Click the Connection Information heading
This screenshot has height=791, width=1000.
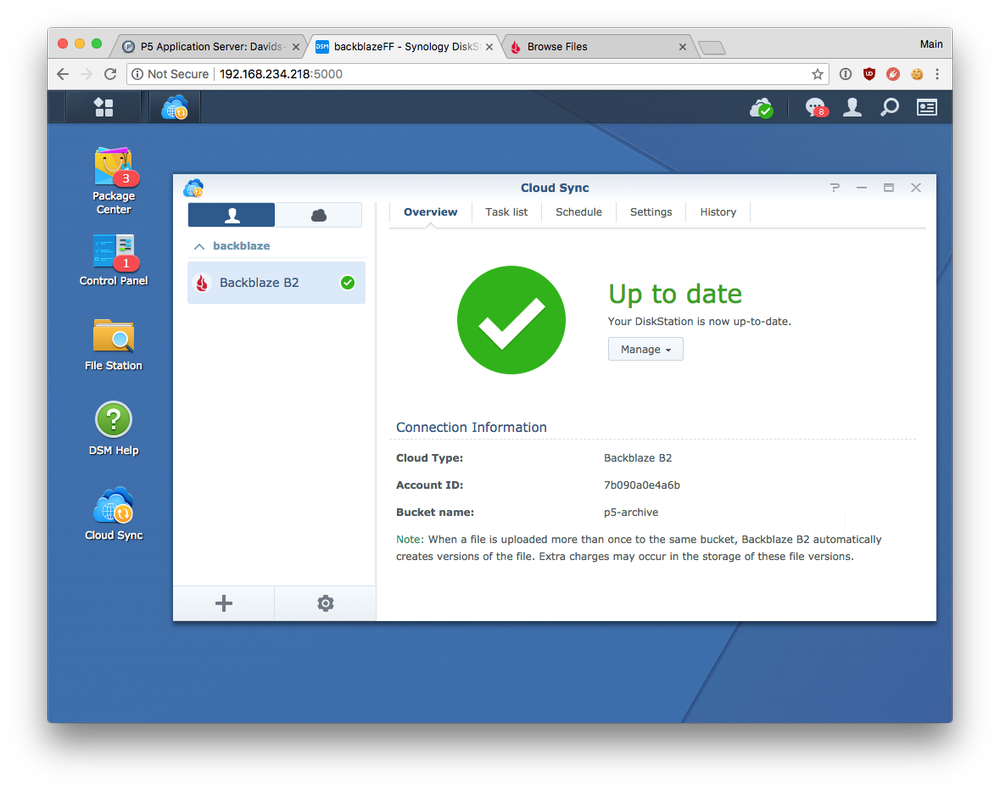pyautogui.click(x=471, y=427)
